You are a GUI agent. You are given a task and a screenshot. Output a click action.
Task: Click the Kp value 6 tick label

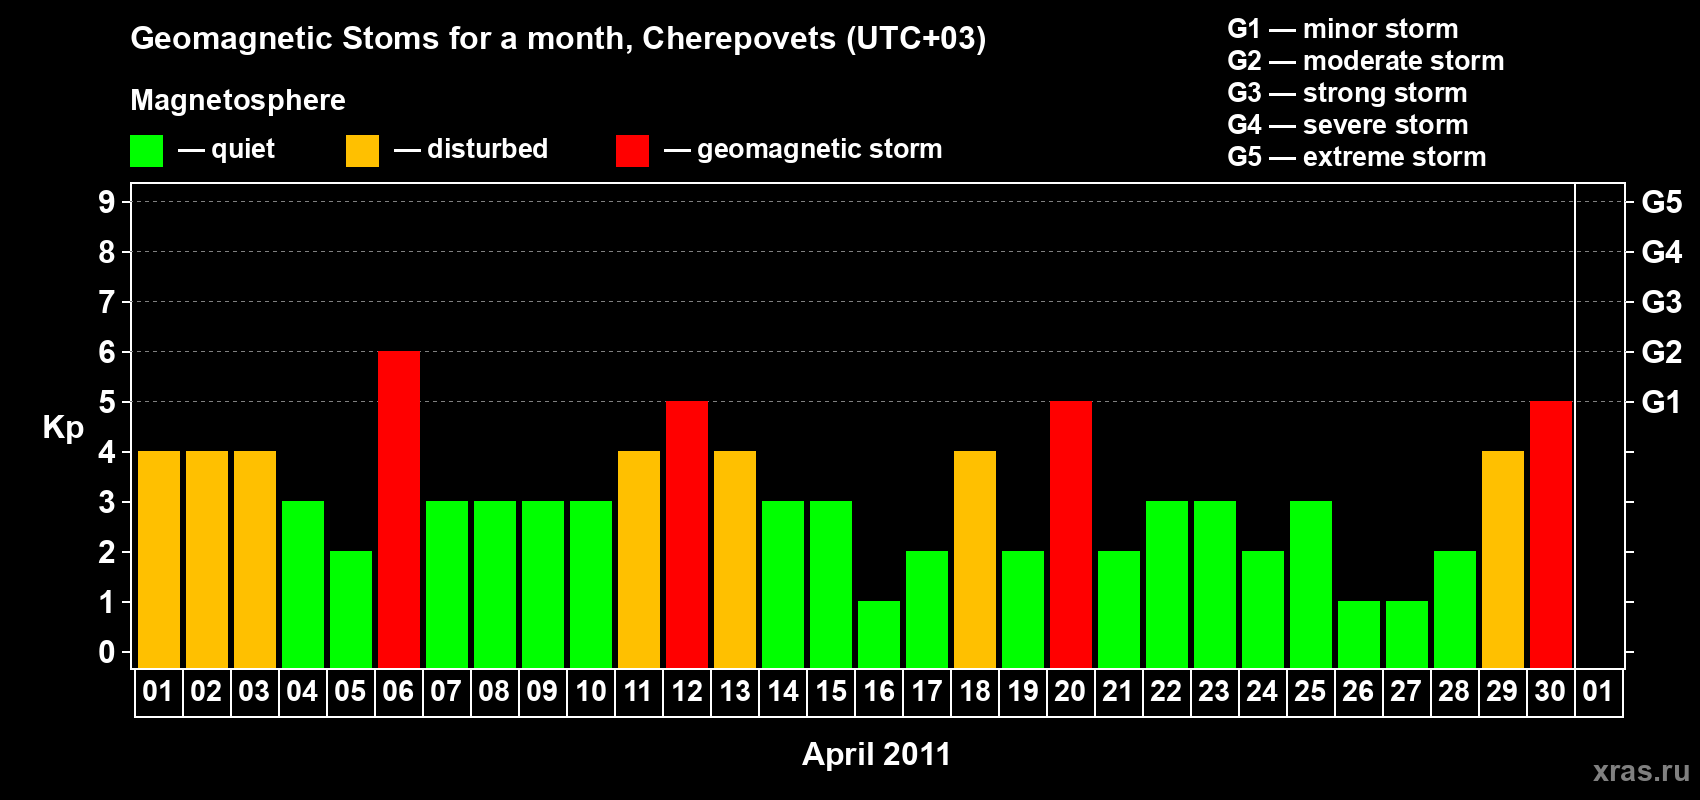[x=107, y=352]
